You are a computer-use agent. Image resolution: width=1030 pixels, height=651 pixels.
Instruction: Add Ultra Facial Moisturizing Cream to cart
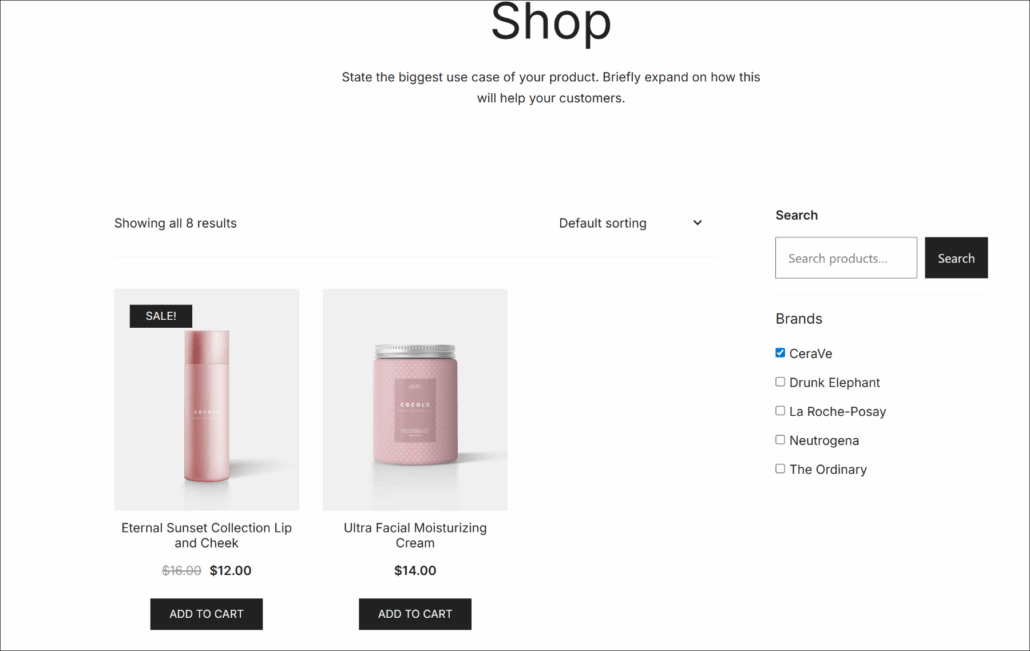tap(414, 613)
